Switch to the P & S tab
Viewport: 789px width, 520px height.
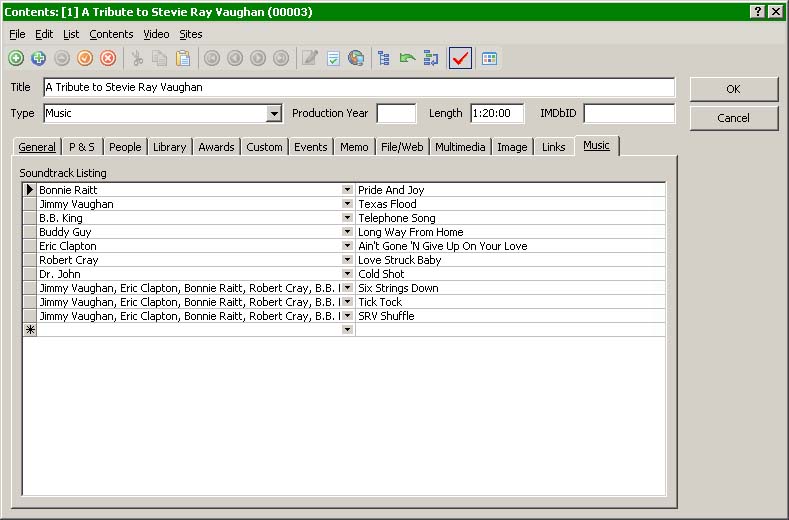click(82, 147)
